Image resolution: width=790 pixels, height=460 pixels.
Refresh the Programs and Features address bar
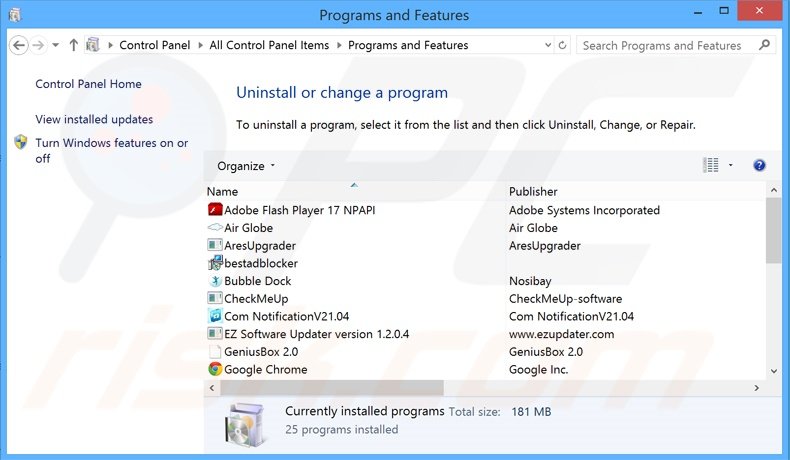click(x=562, y=45)
